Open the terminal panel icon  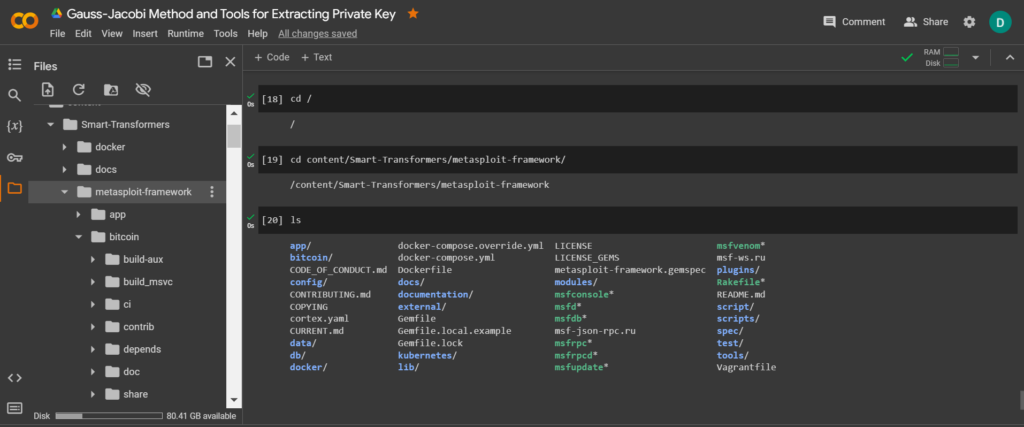coord(14,408)
